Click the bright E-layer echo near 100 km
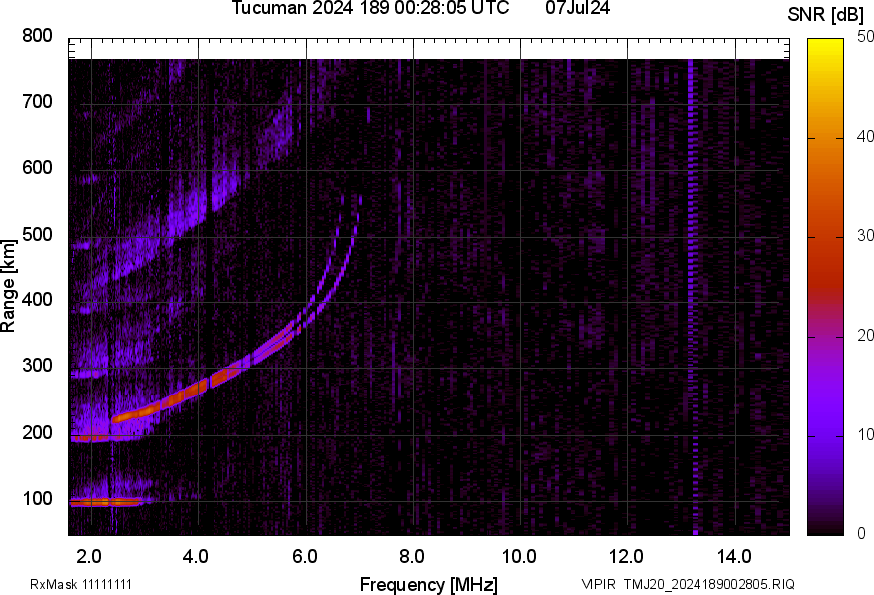Image resolution: width=874 pixels, height=595 pixels. (x=106, y=502)
